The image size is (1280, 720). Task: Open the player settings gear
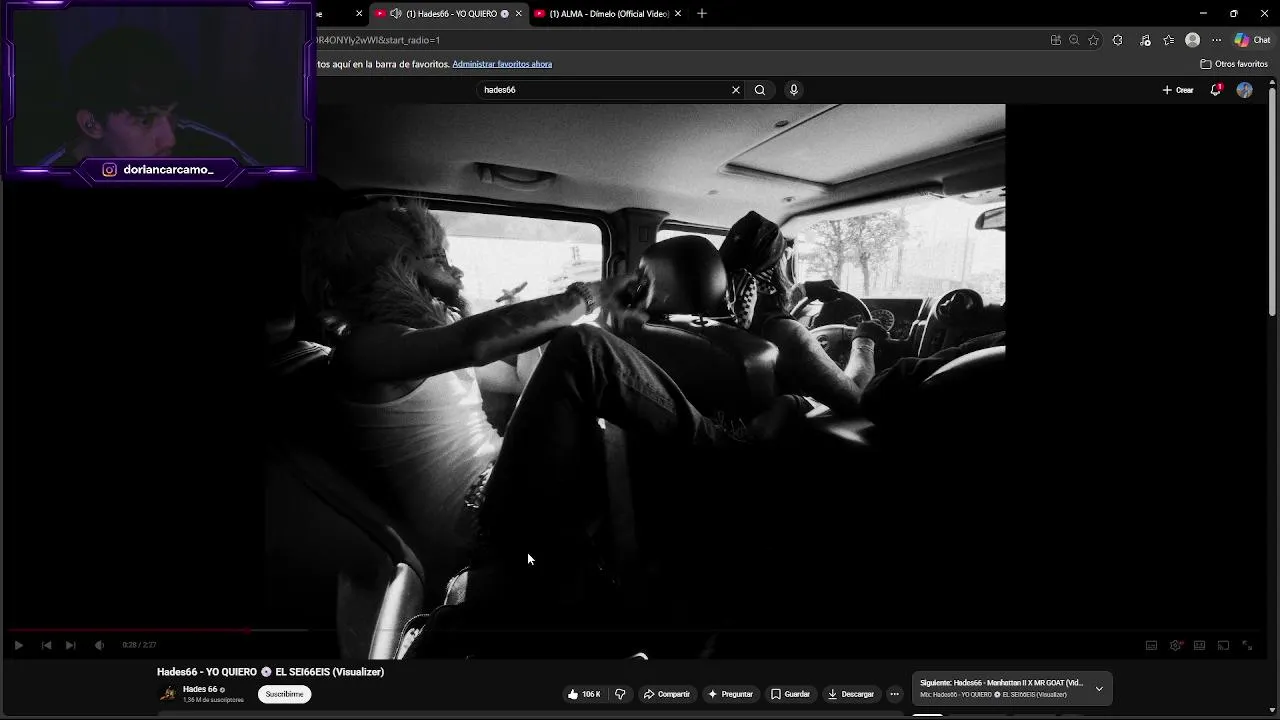[x=1176, y=645]
